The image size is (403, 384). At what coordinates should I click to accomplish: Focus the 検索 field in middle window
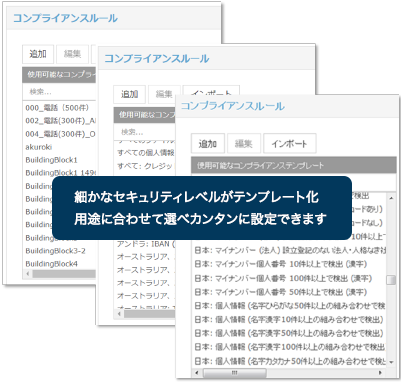pyautogui.click(x=144, y=132)
